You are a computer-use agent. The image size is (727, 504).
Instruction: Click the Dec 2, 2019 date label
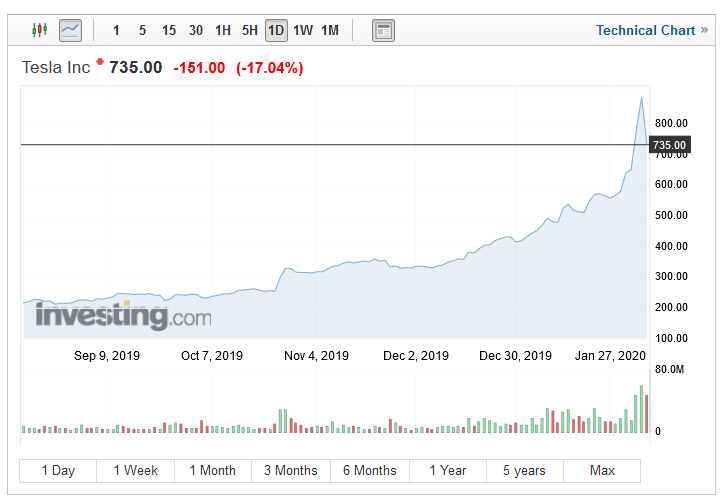tap(416, 356)
